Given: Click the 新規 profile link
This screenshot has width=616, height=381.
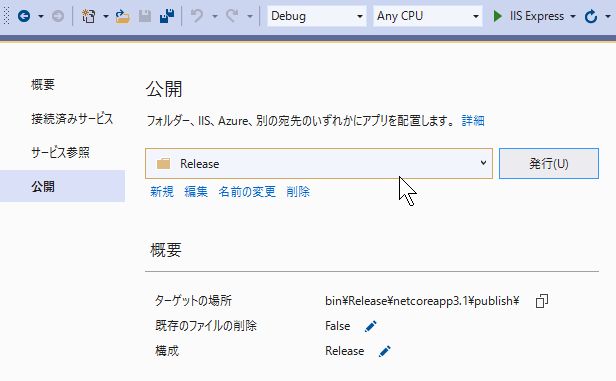Looking at the screenshot, I should click(x=162, y=192).
